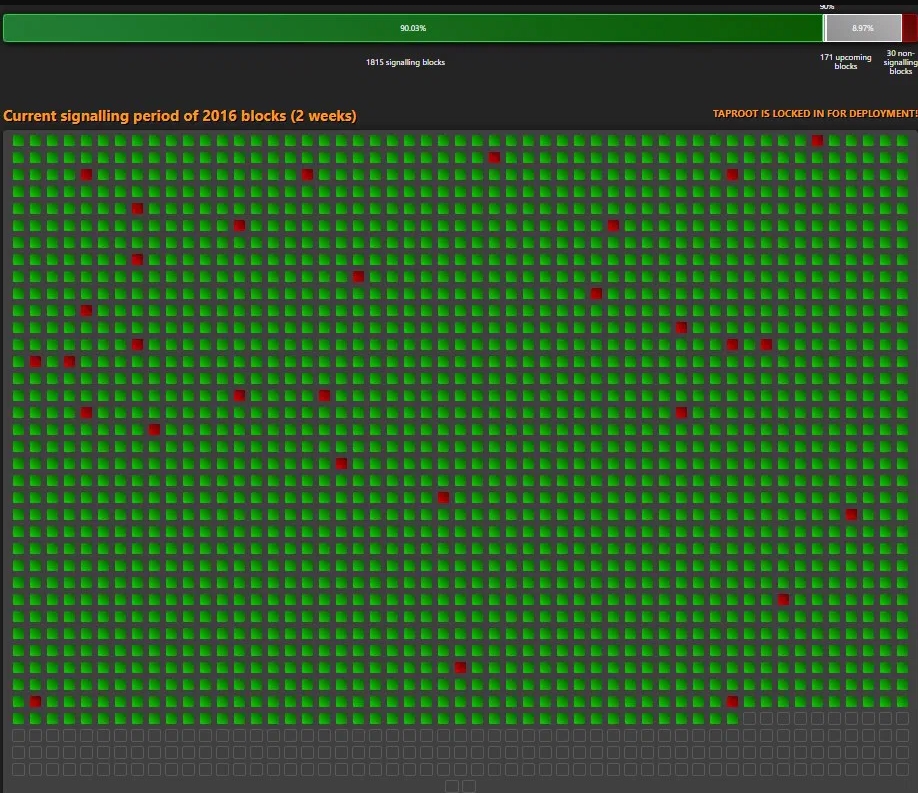Click the red non-signalling segment of progress bar
The image size is (918, 793).
point(910,28)
